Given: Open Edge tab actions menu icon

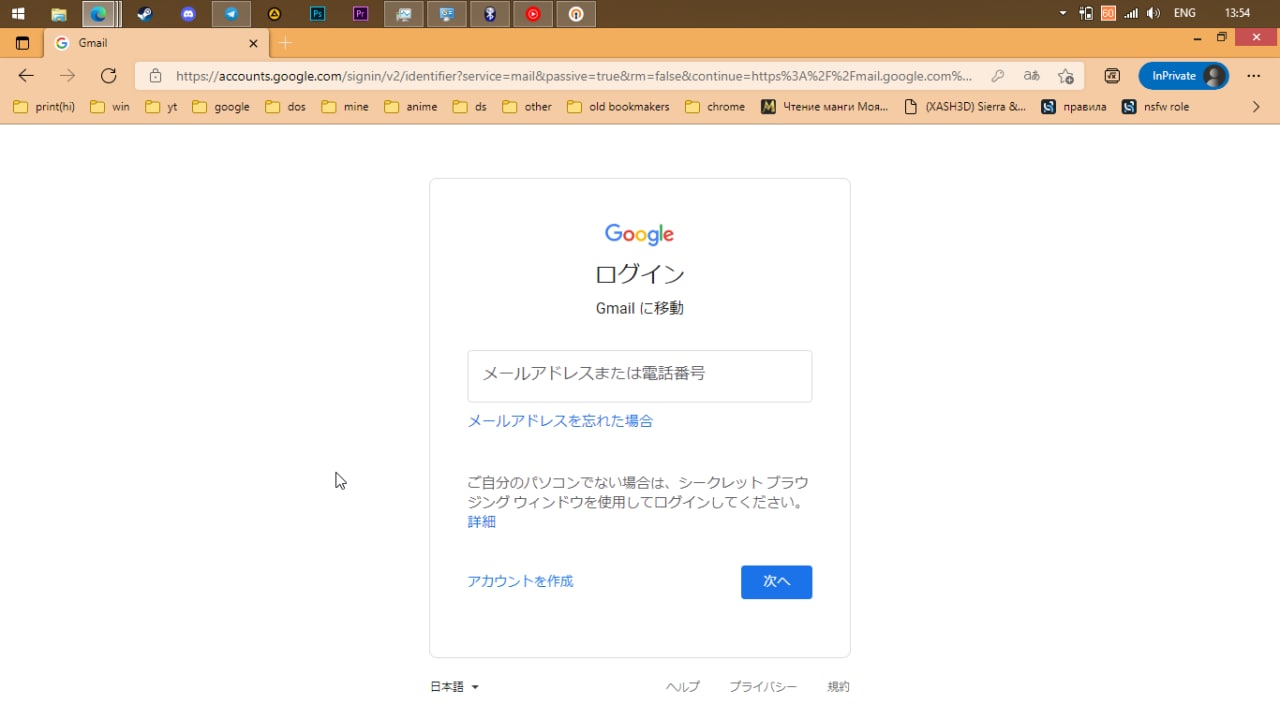Looking at the screenshot, I should click(22, 43).
